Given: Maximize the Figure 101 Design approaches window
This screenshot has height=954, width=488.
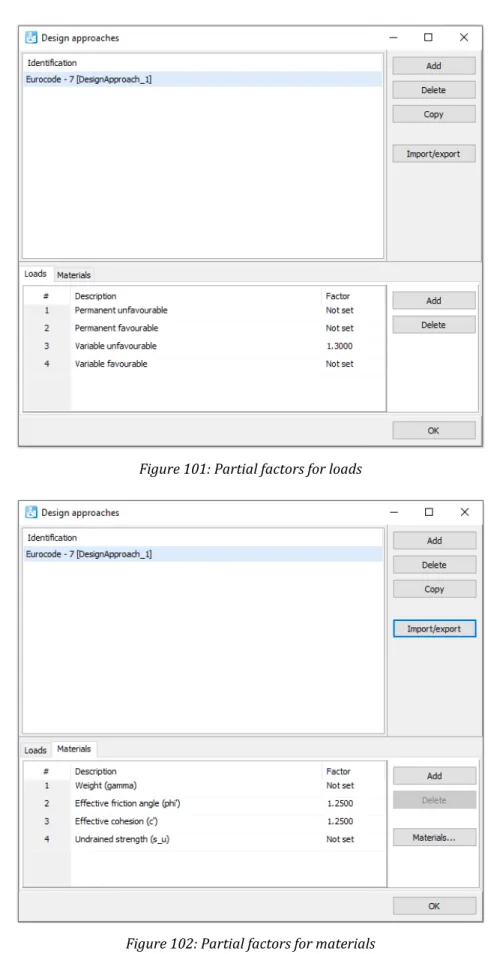Looking at the screenshot, I should point(428,38).
